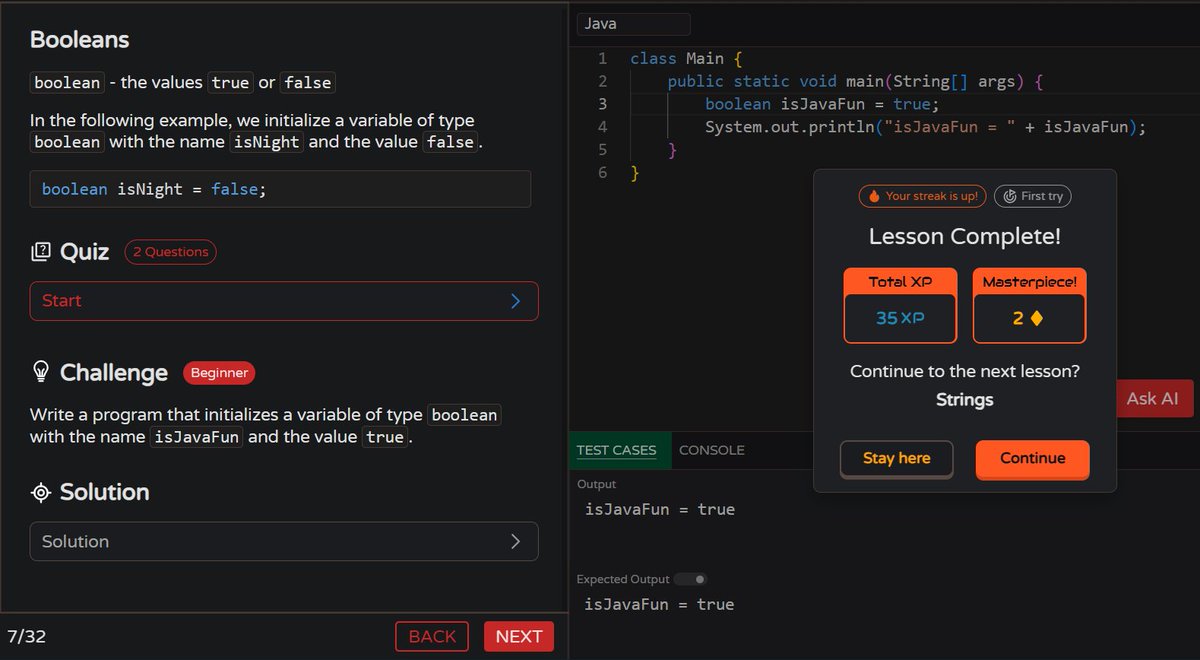Click the 2 Questions badge
The height and width of the screenshot is (660, 1200).
(x=170, y=252)
